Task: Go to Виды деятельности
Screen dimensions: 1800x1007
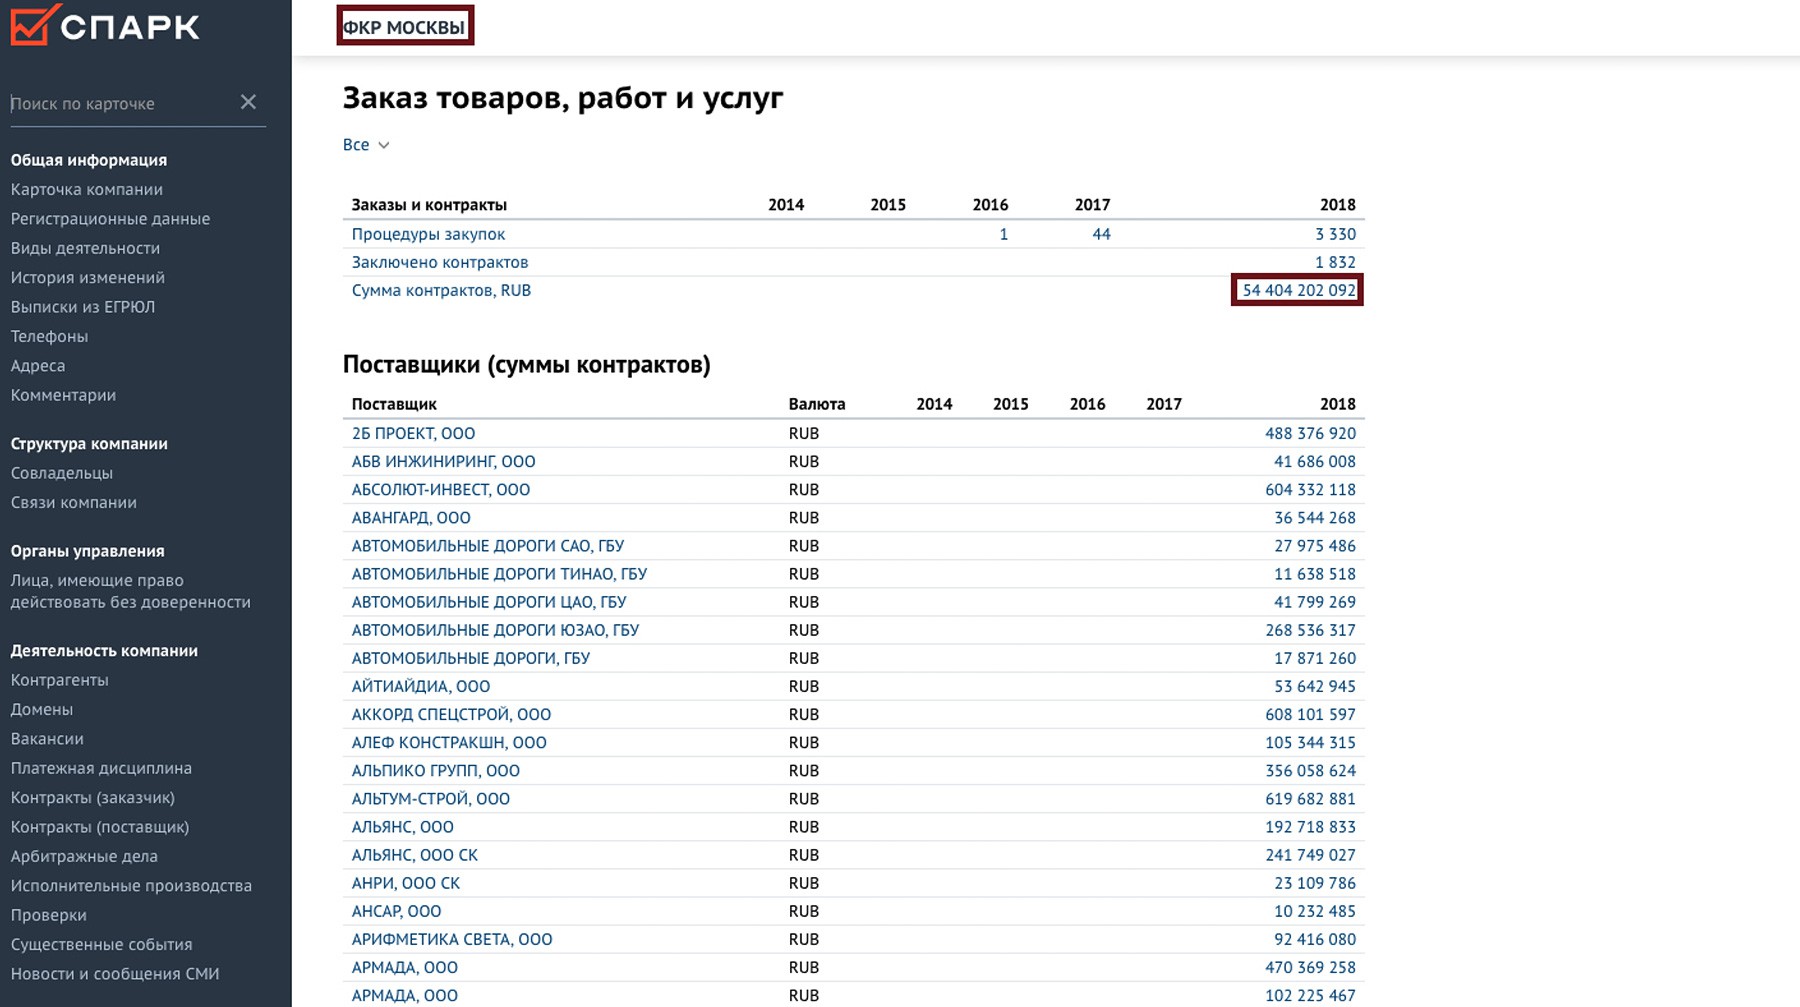Action: coord(85,248)
